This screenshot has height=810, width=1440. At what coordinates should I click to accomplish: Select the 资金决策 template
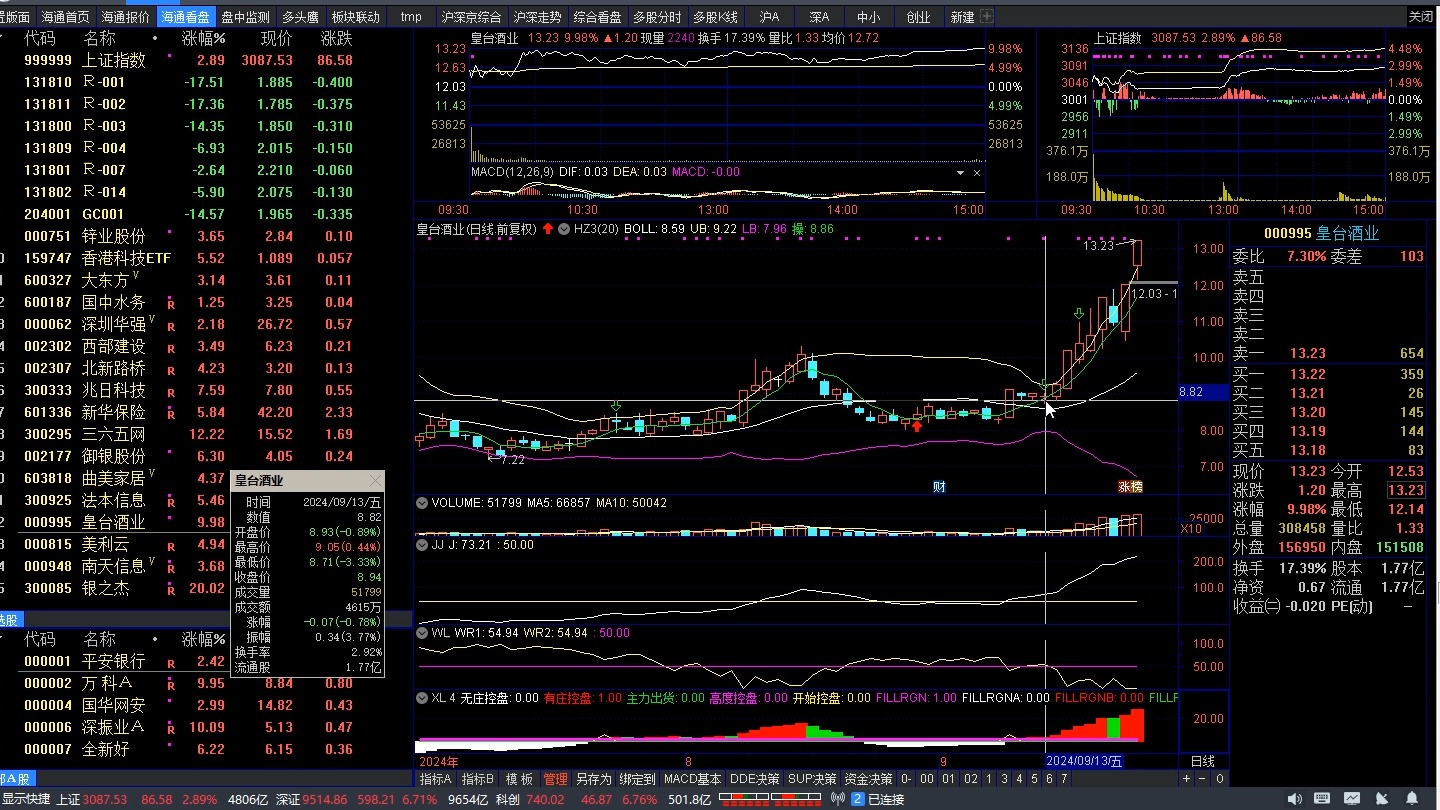[868, 779]
